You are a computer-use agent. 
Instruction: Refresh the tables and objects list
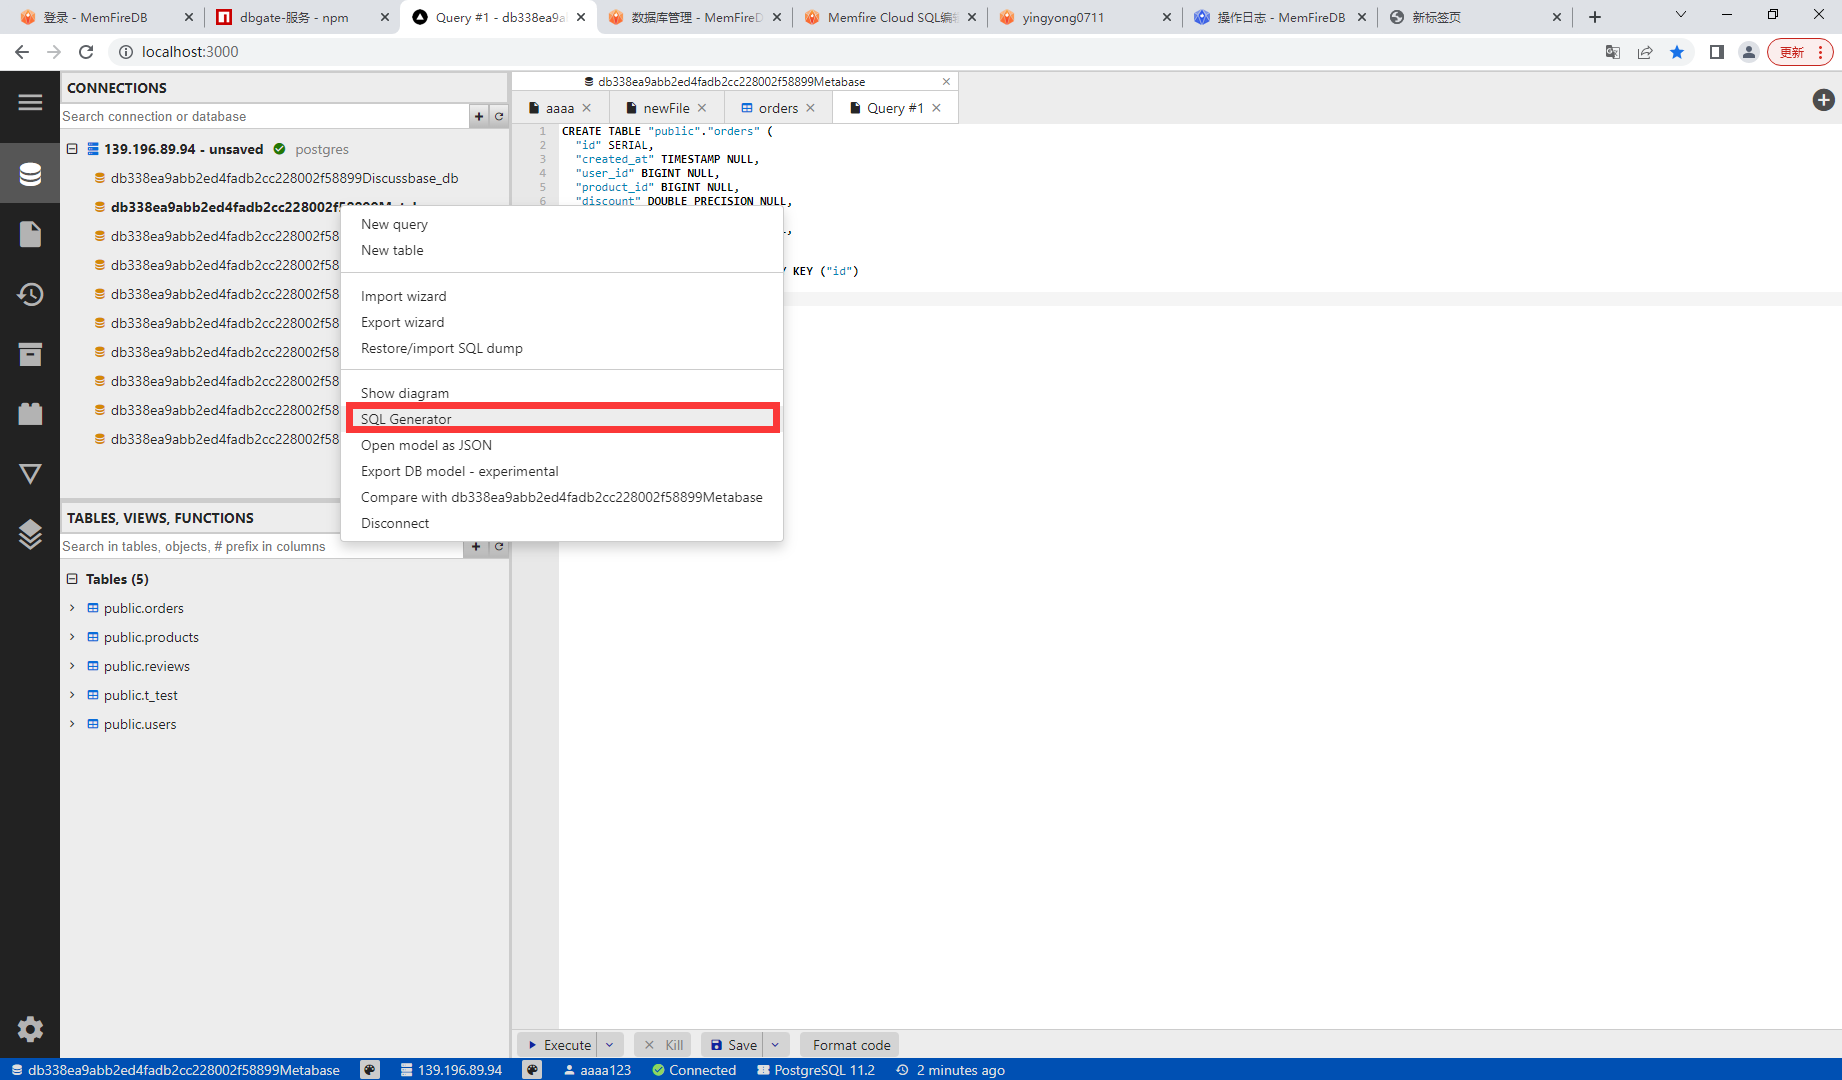499,546
